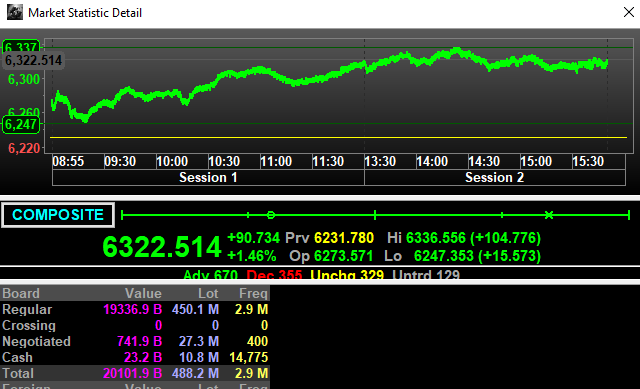Click the 08:55 time axis label

(68, 162)
